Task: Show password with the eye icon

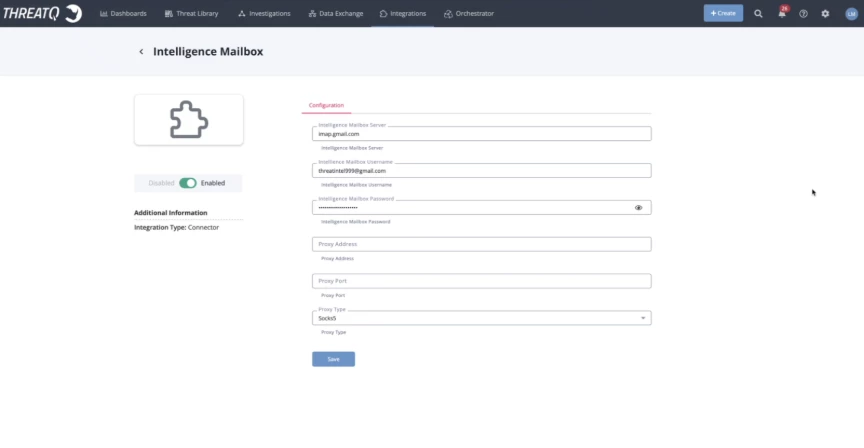Action: click(x=638, y=208)
